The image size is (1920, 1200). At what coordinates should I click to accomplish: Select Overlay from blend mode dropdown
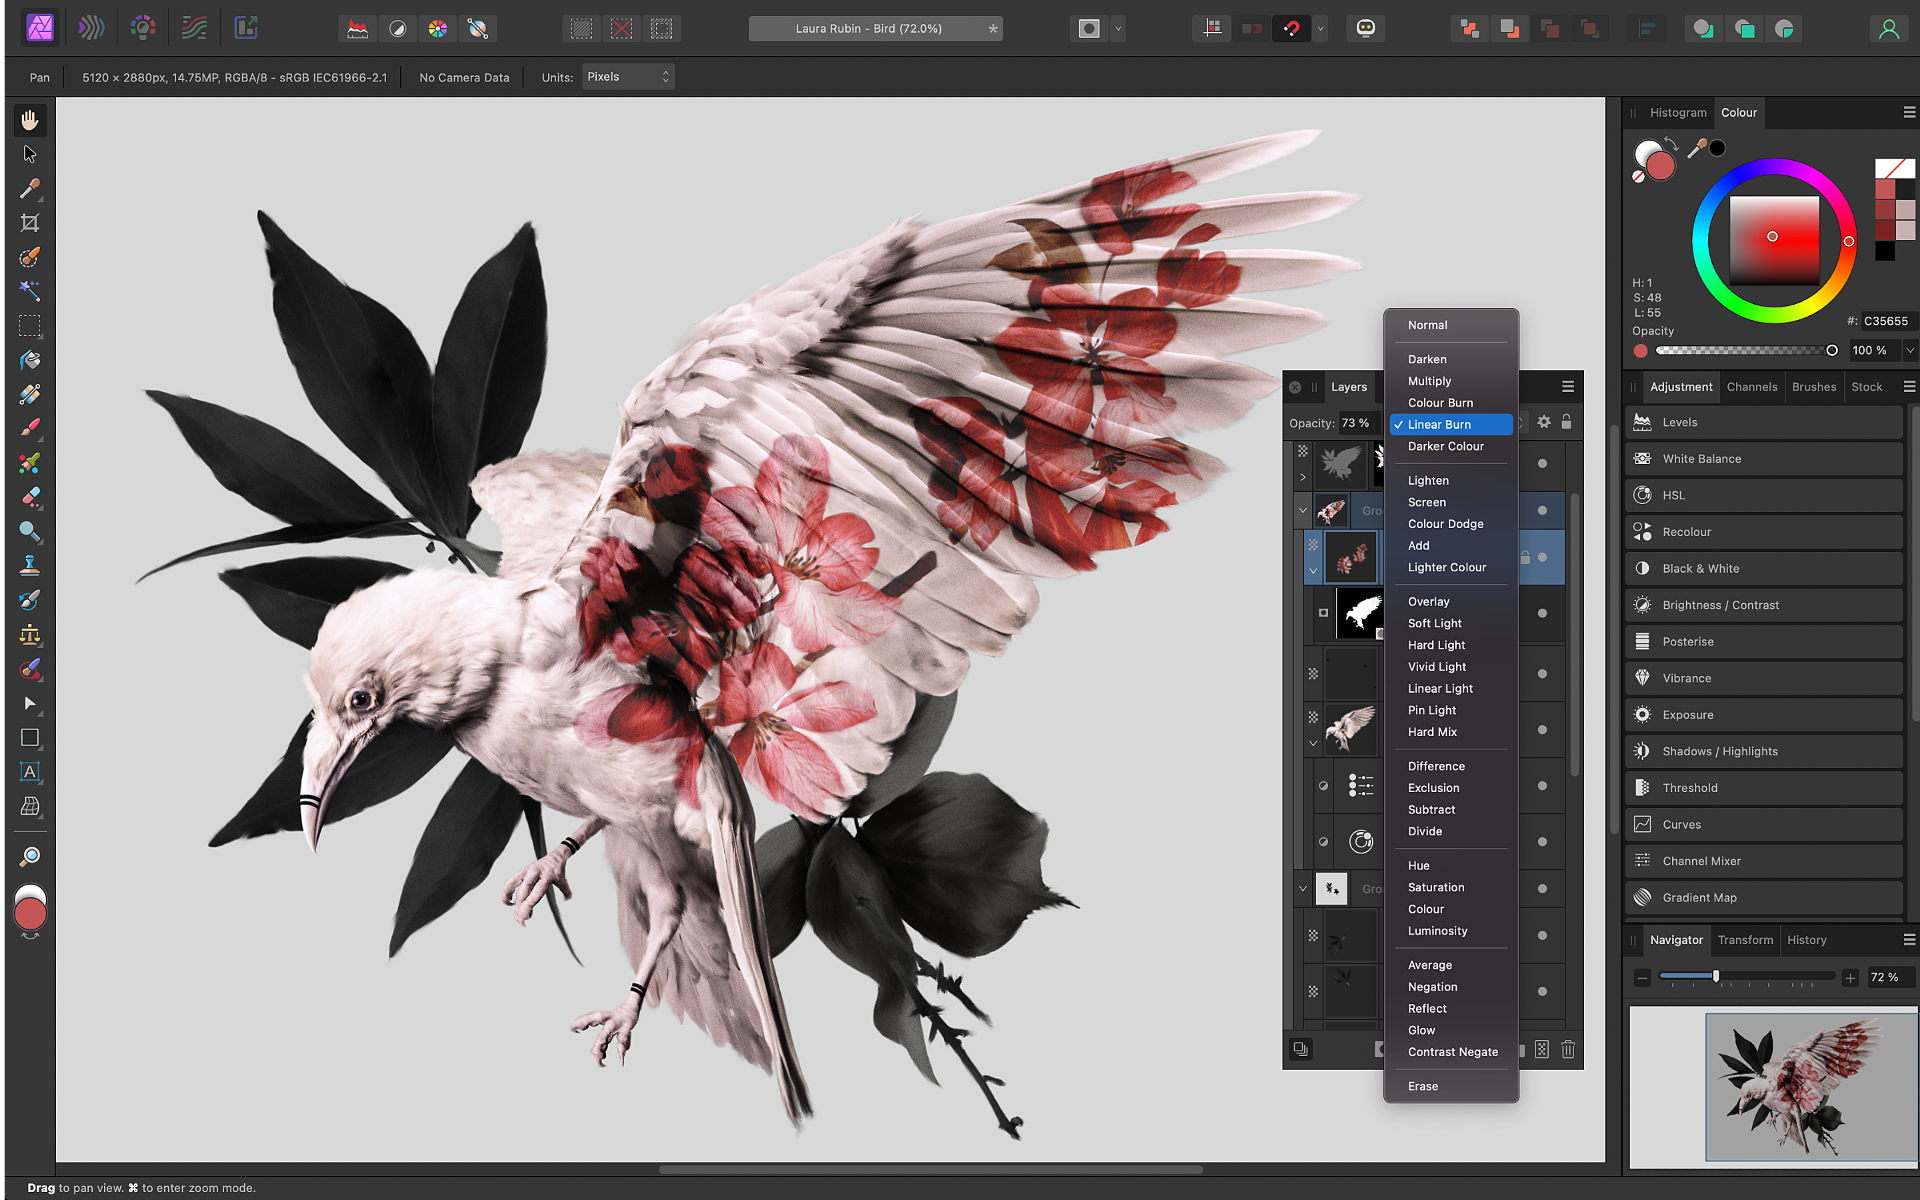point(1429,601)
